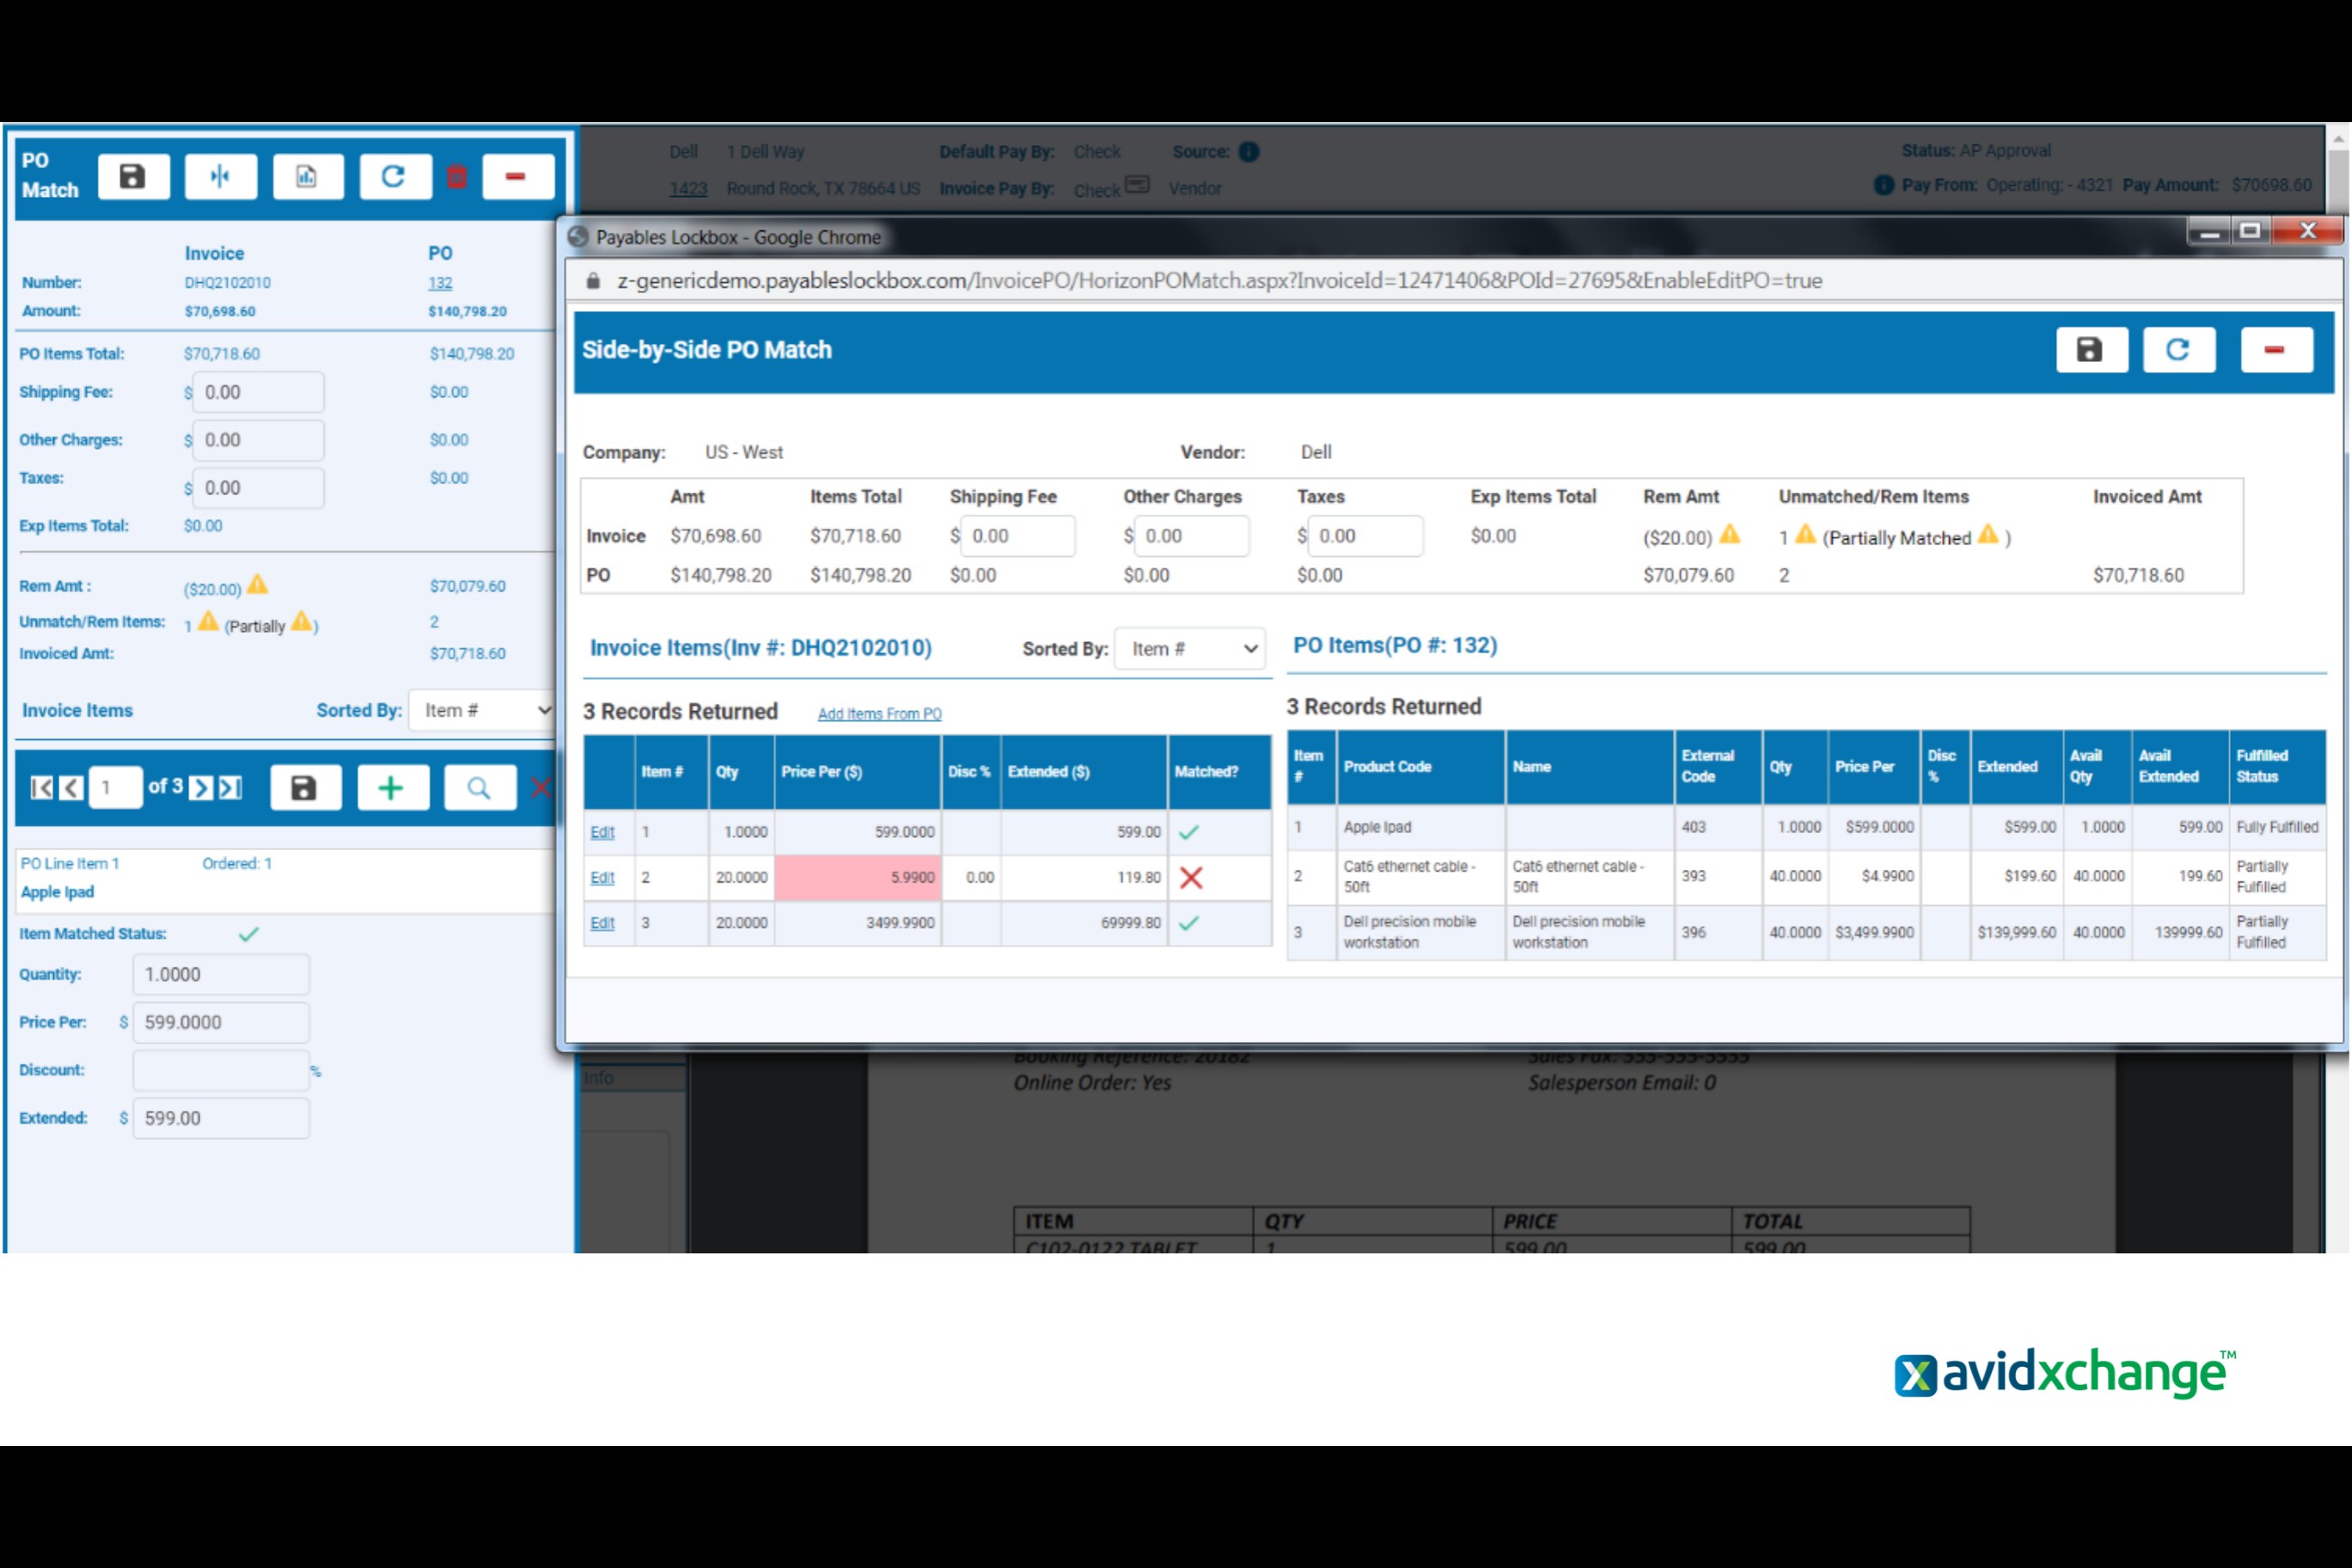Viewport: 2352px width, 1568px height.
Task: Open PO number 132 link
Action: (x=440, y=283)
